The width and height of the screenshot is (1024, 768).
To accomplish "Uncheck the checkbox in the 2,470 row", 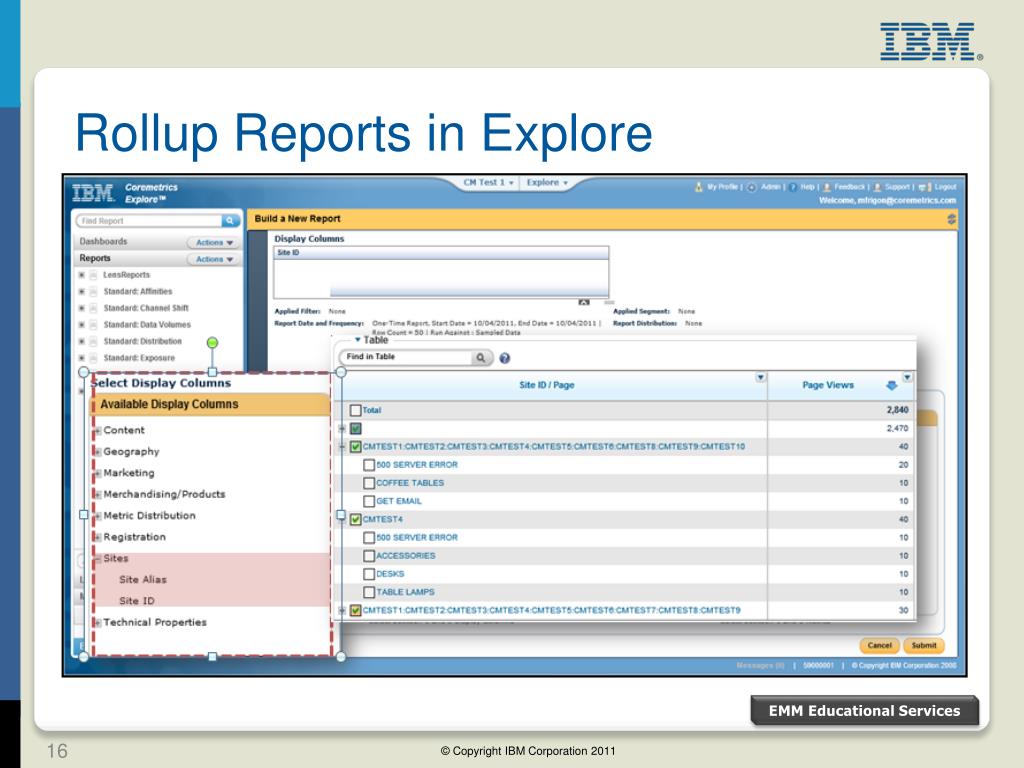I will pos(355,428).
